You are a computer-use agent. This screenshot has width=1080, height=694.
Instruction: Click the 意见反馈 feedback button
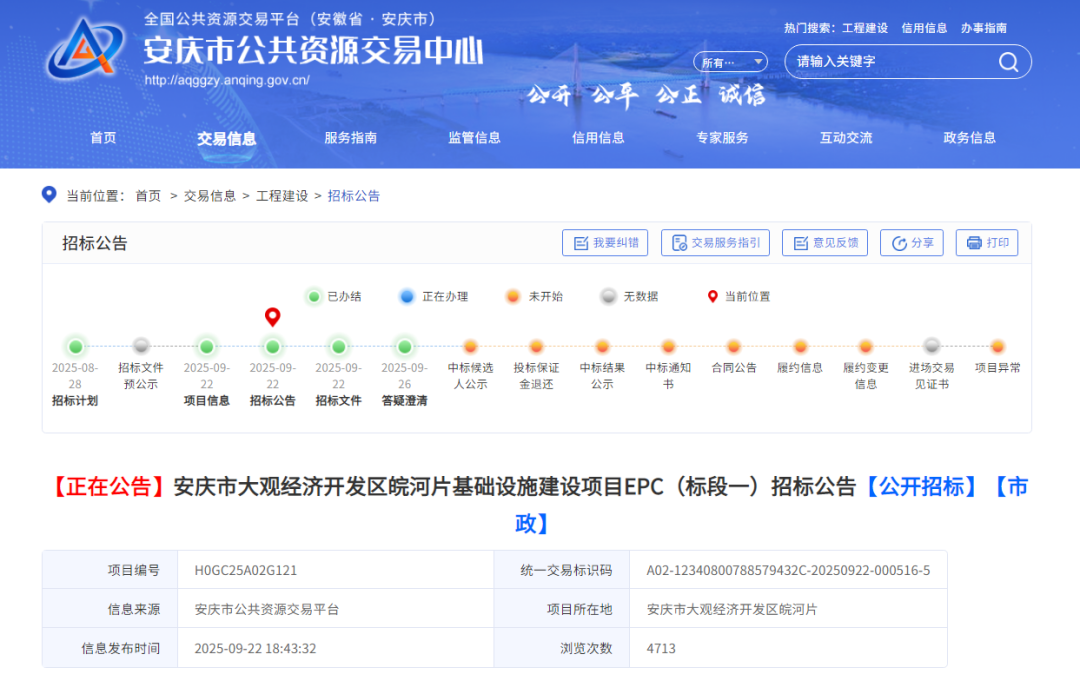(x=825, y=243)
